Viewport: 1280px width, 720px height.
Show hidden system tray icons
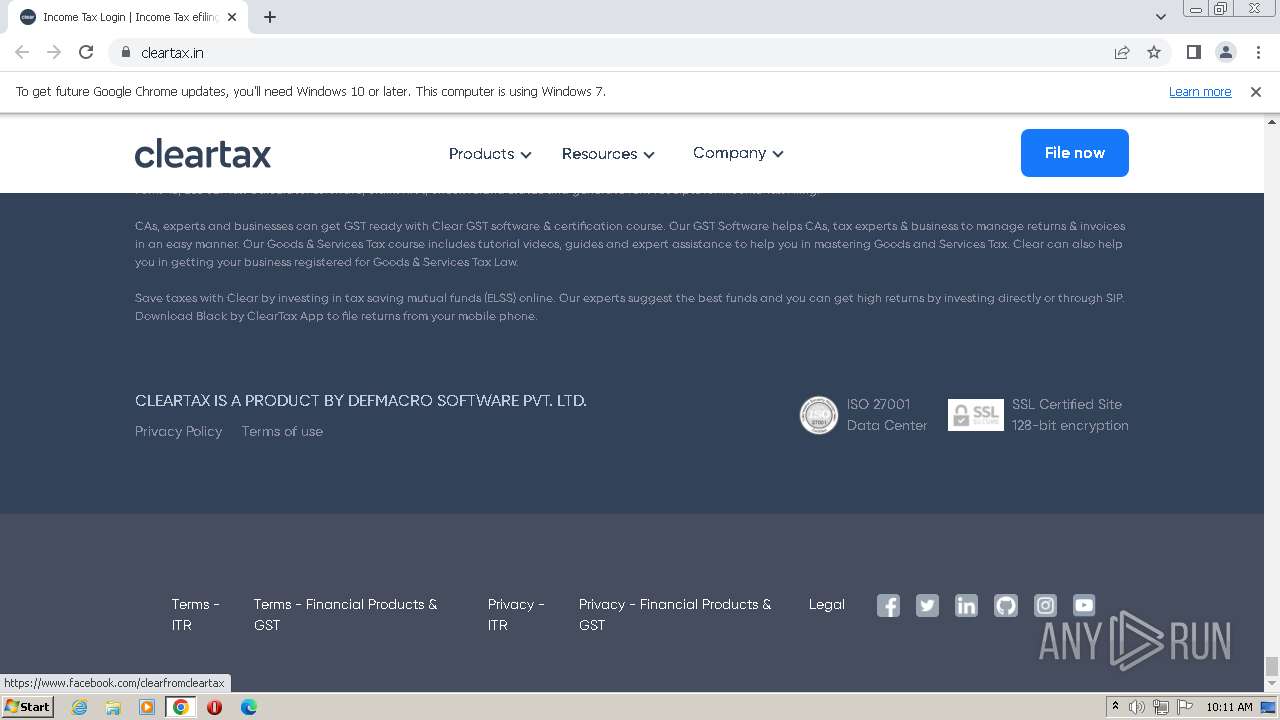[x=1115, y=706]
